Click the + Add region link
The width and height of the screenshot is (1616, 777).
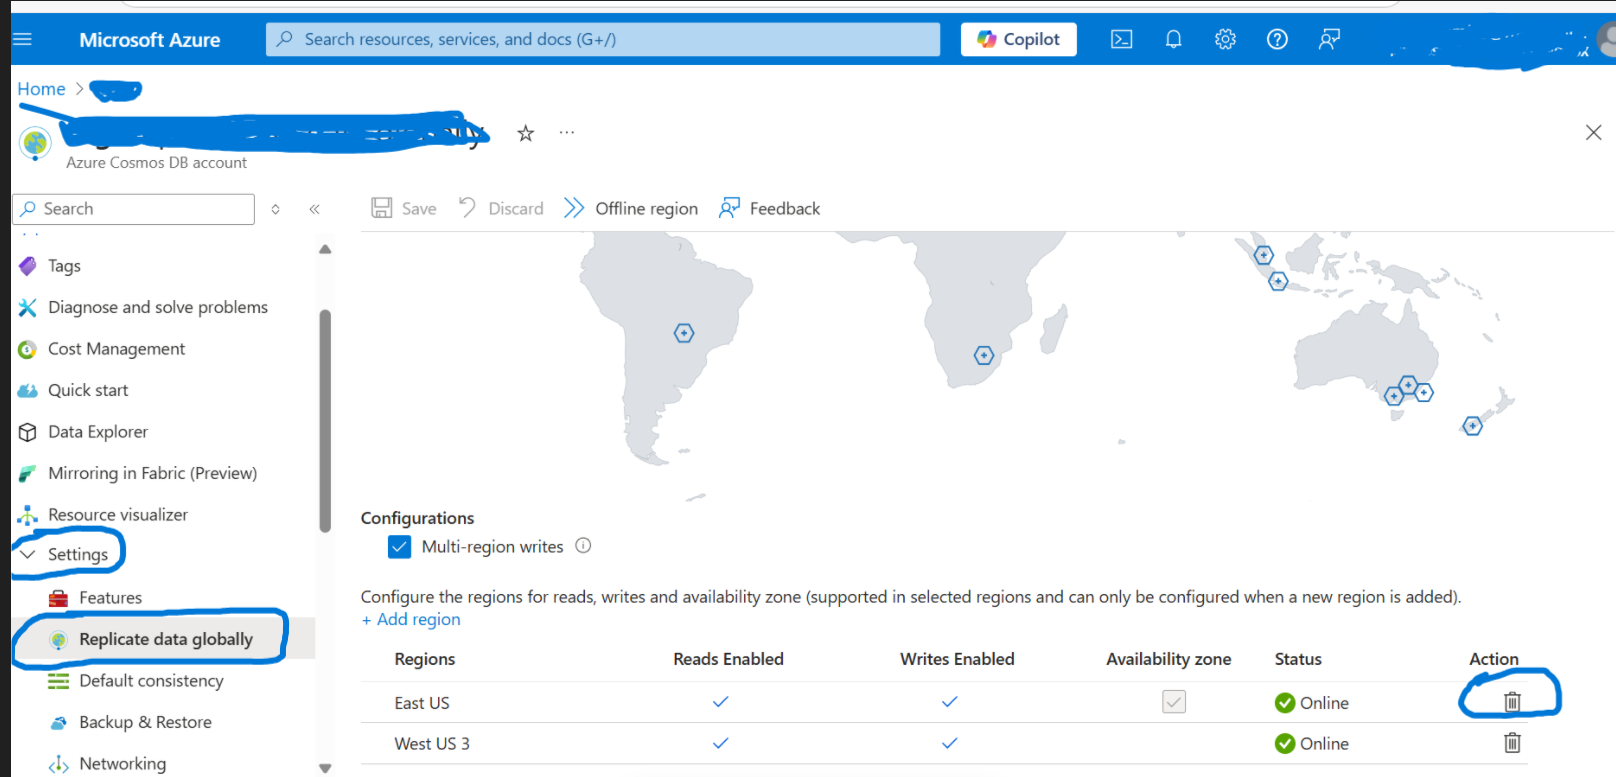pos(411,619)
